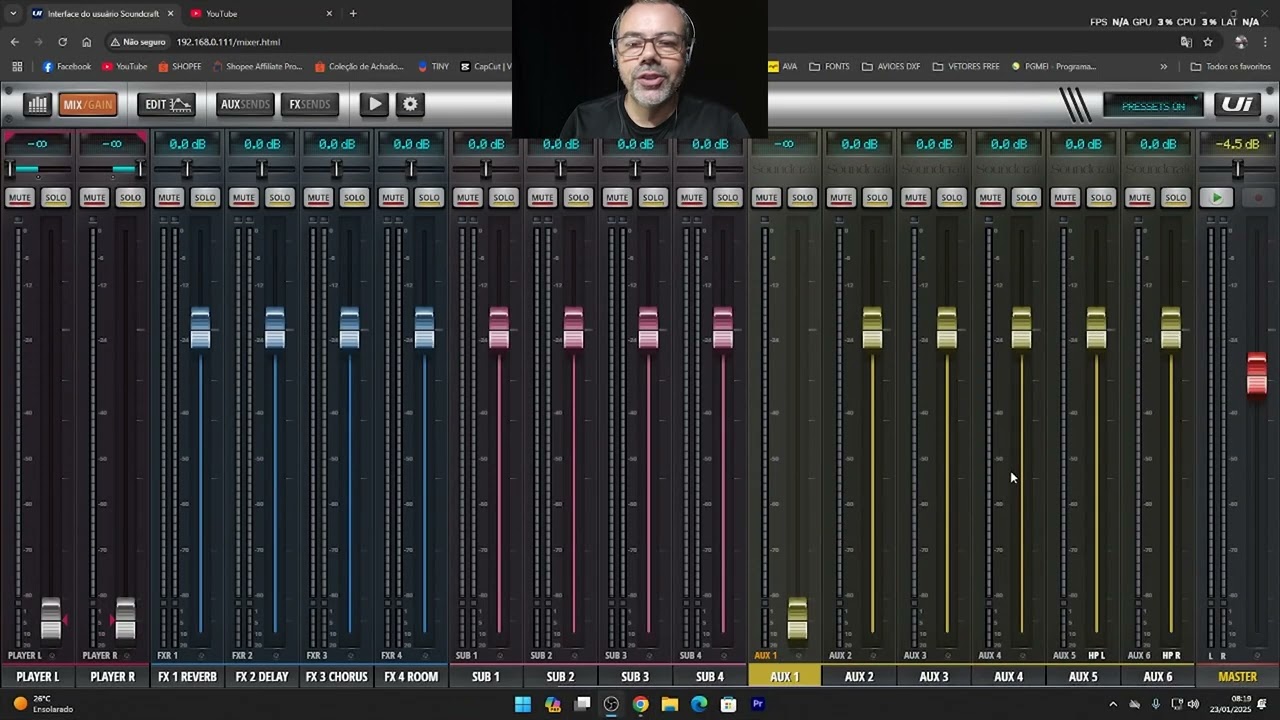Viewport: 1280px width, 720px height.
Task: Click the volume icon in system tray
Action: pyautogui.click(x=1193, y=704)
